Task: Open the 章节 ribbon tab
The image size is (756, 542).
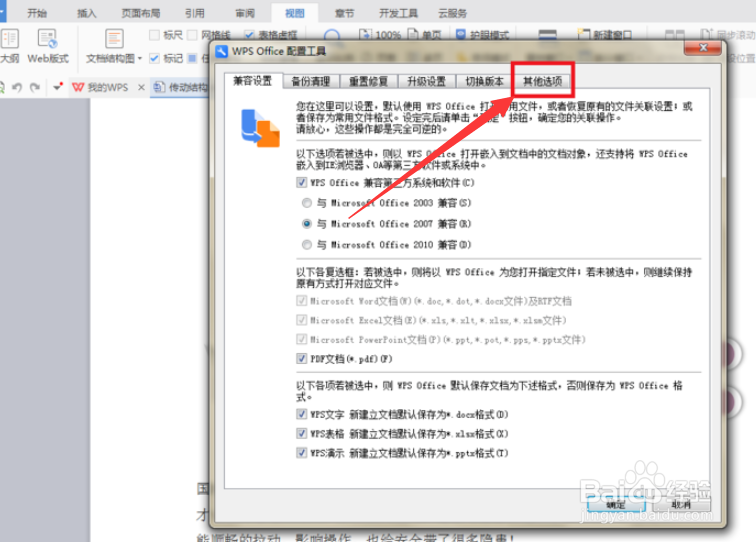Action: coord(344,13)
